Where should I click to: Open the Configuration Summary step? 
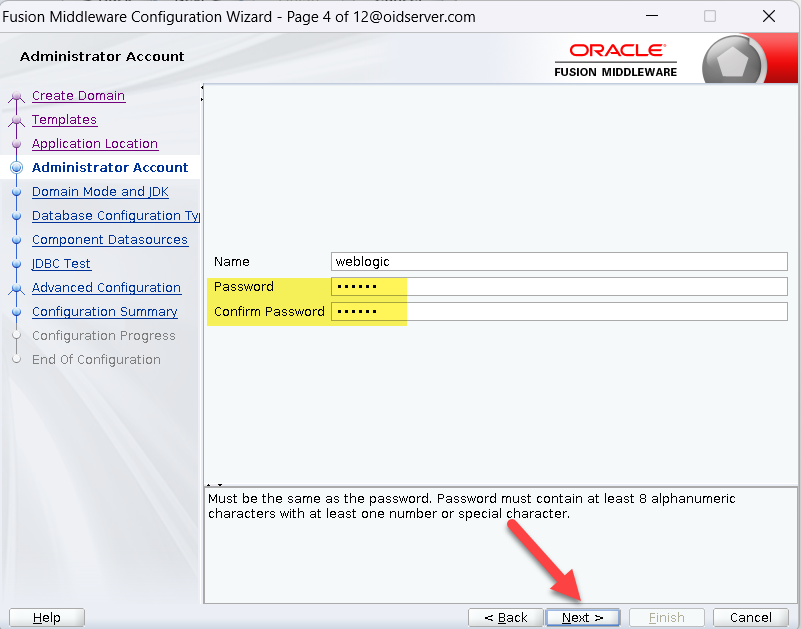click(104, 312)
